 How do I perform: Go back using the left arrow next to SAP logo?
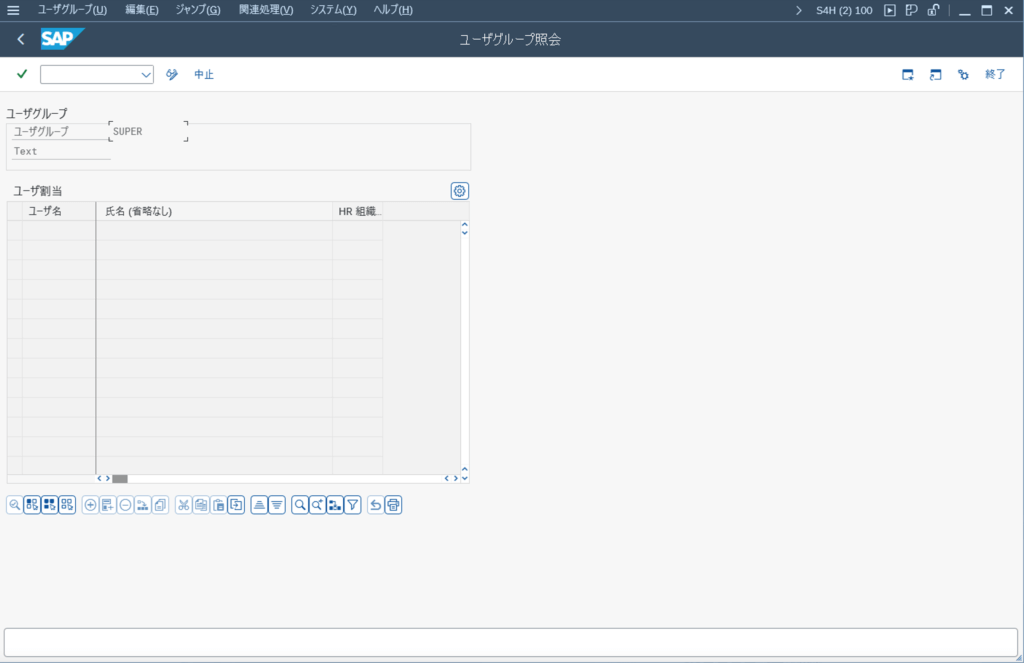(x=21, y=39)
